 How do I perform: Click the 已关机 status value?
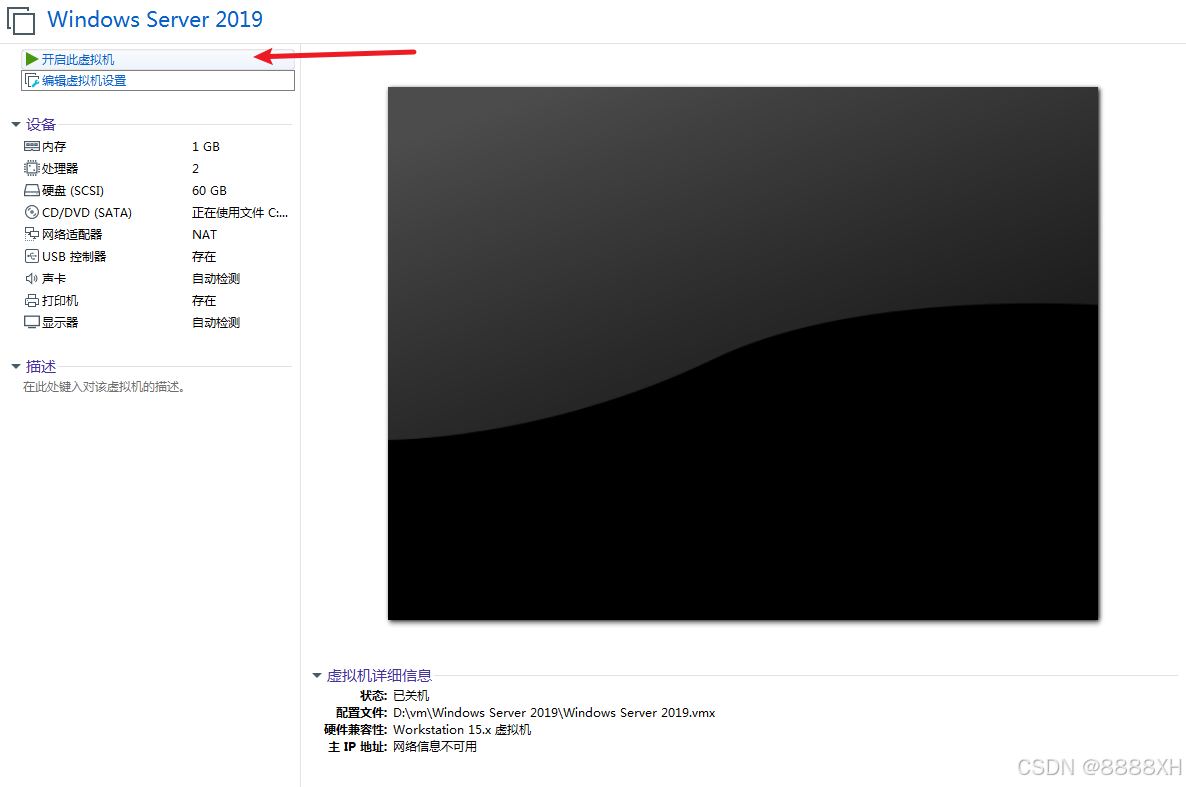coord(411,695)
